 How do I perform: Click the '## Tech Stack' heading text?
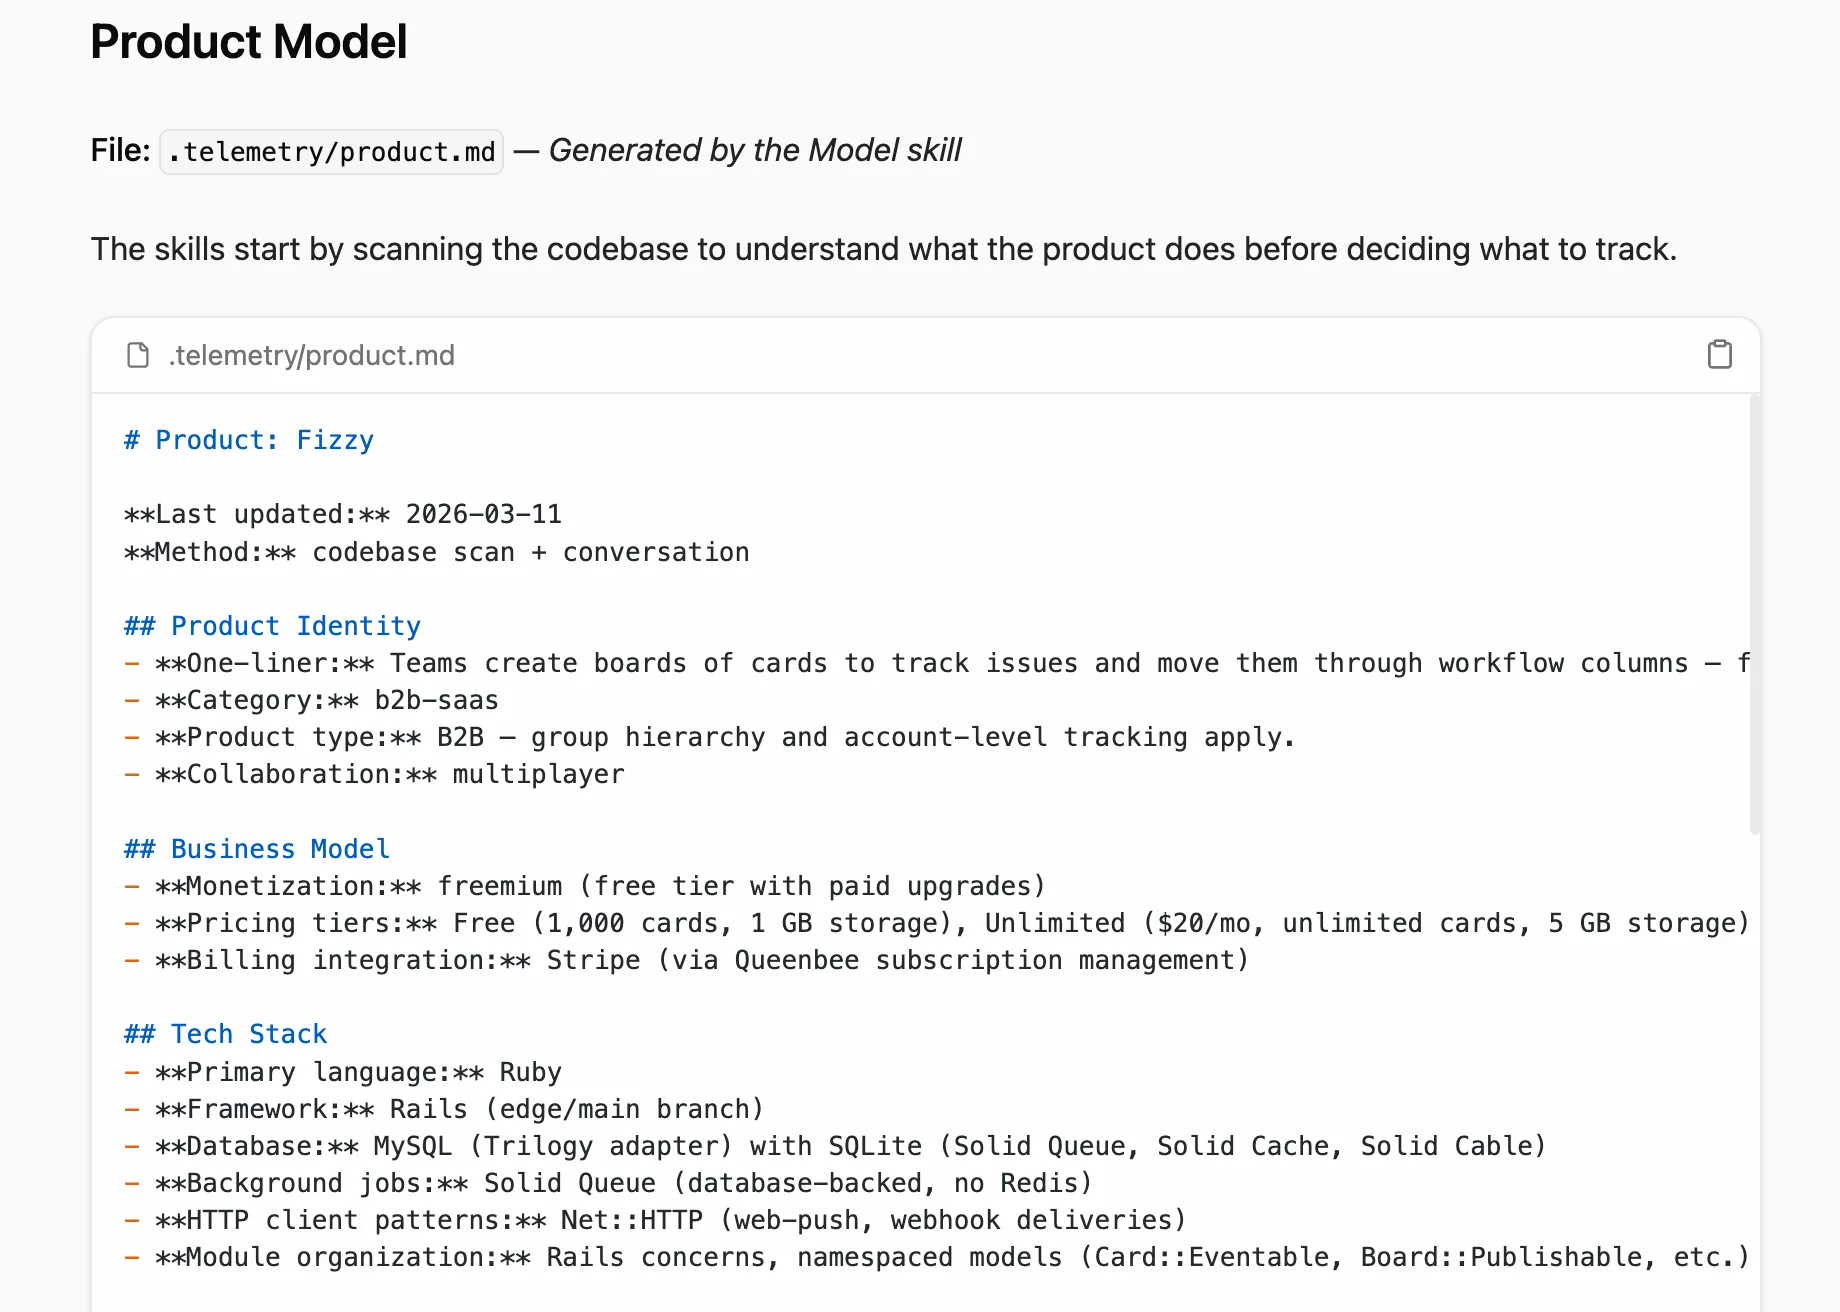coord(224,1033)
